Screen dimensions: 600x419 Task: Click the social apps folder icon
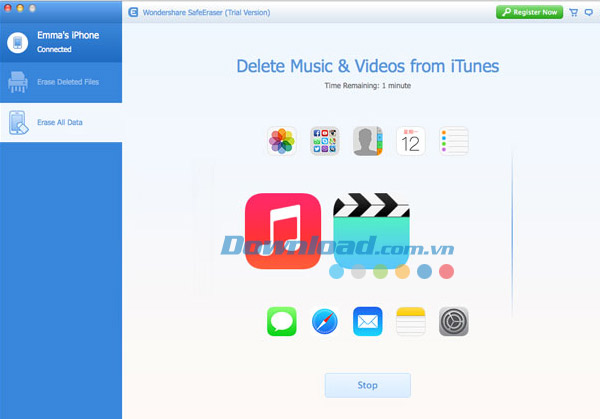[x=324, y=141]
